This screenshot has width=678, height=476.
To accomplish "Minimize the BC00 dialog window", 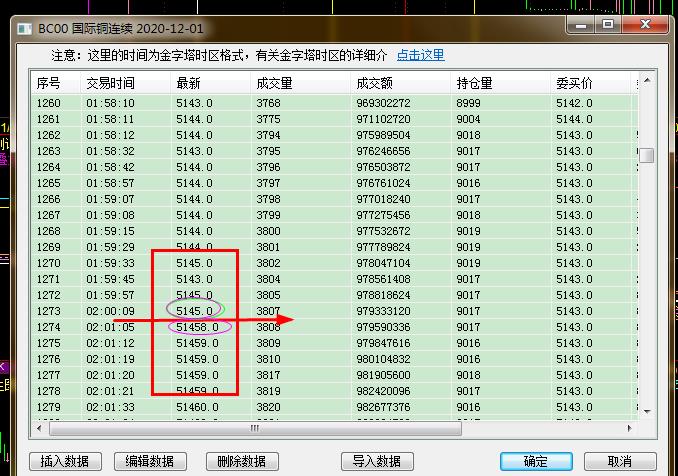I will (x=581, y=25).
